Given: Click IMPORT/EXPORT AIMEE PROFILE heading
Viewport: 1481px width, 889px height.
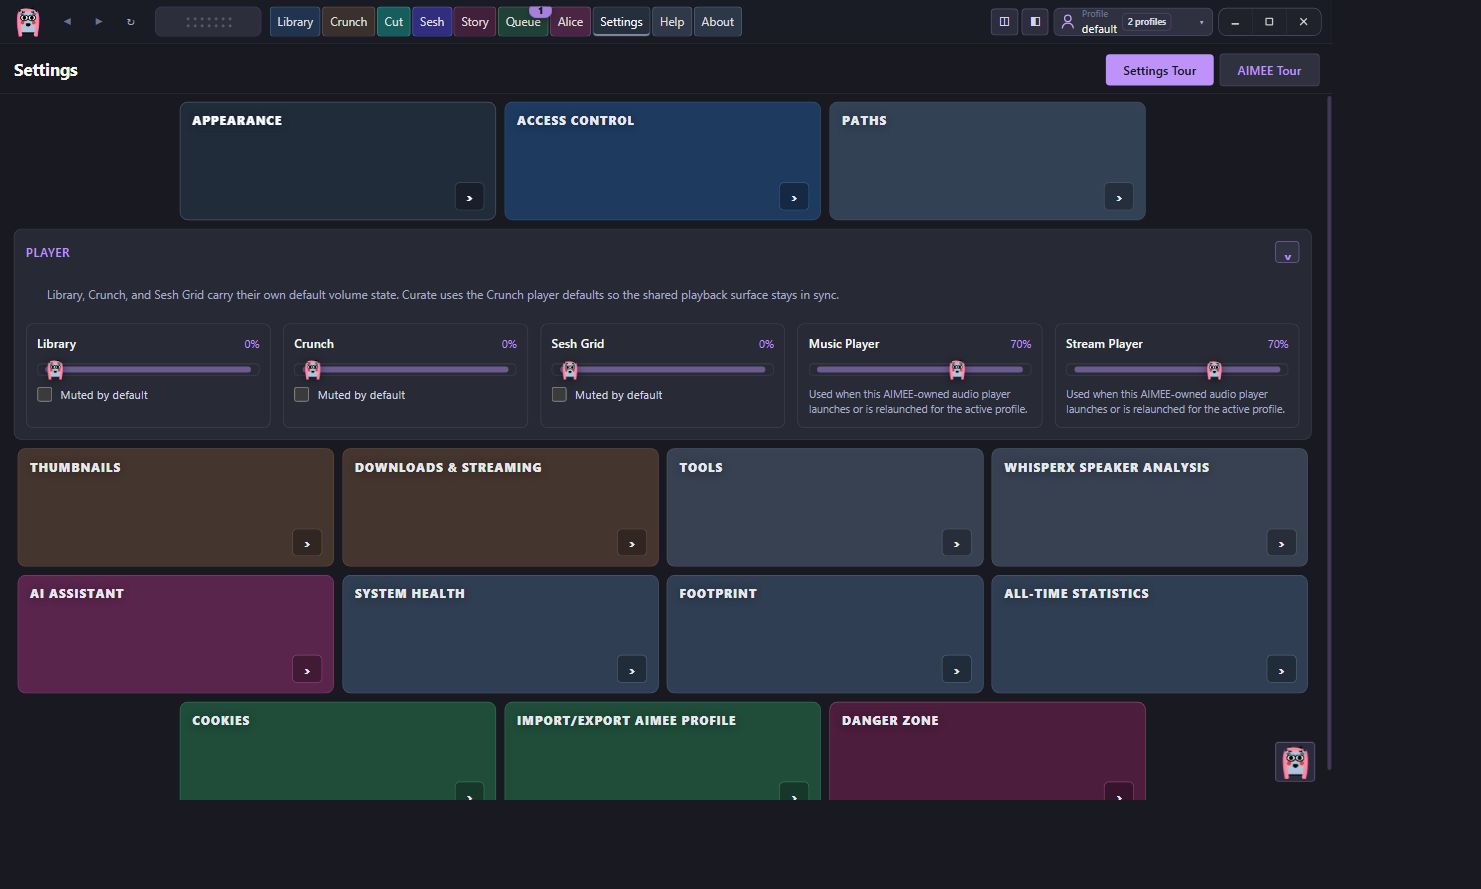Looking at the screenshot, I should pyautogui.click(x=626, y=720).
